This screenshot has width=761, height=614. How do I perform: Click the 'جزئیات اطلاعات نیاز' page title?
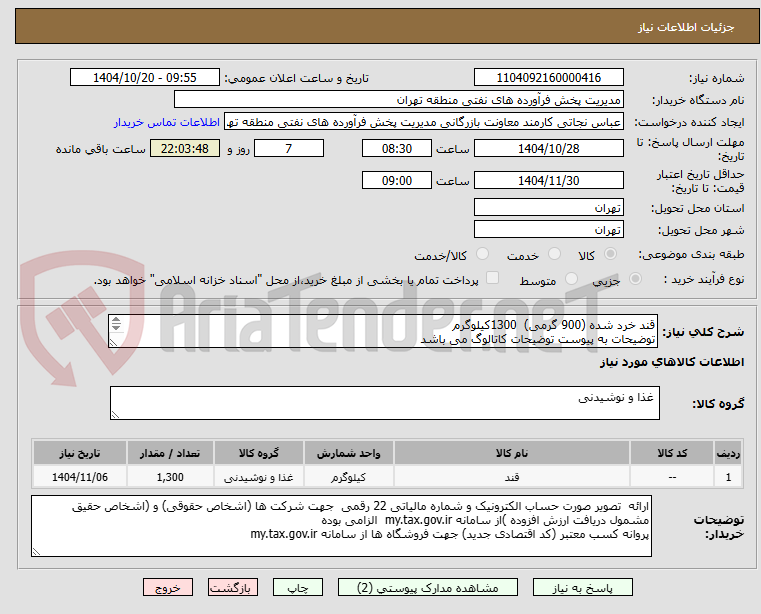(x=686, y=27)
